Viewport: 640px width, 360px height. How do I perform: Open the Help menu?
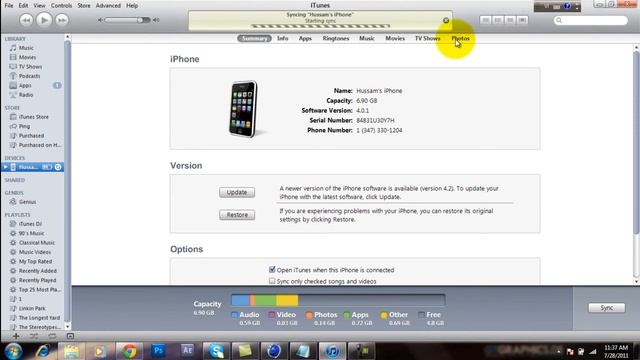point(132,5)
